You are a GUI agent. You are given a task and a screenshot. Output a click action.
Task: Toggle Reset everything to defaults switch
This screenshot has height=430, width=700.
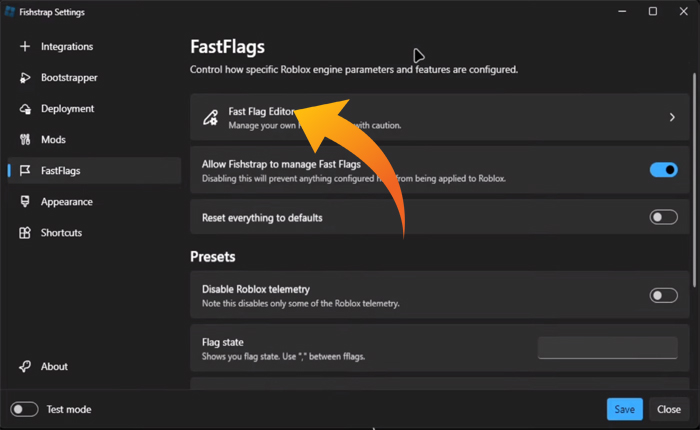[663, 217]
